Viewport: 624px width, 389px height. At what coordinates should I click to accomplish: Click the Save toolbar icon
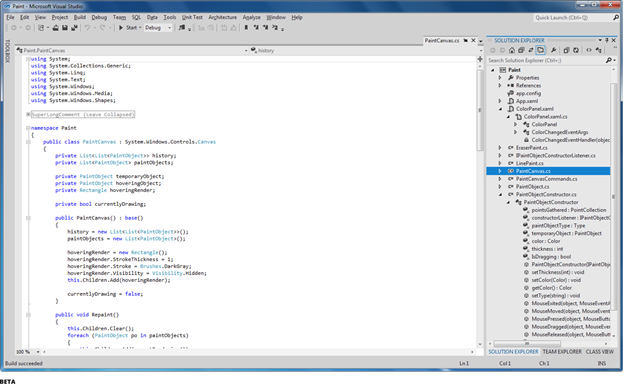(65, 28)
